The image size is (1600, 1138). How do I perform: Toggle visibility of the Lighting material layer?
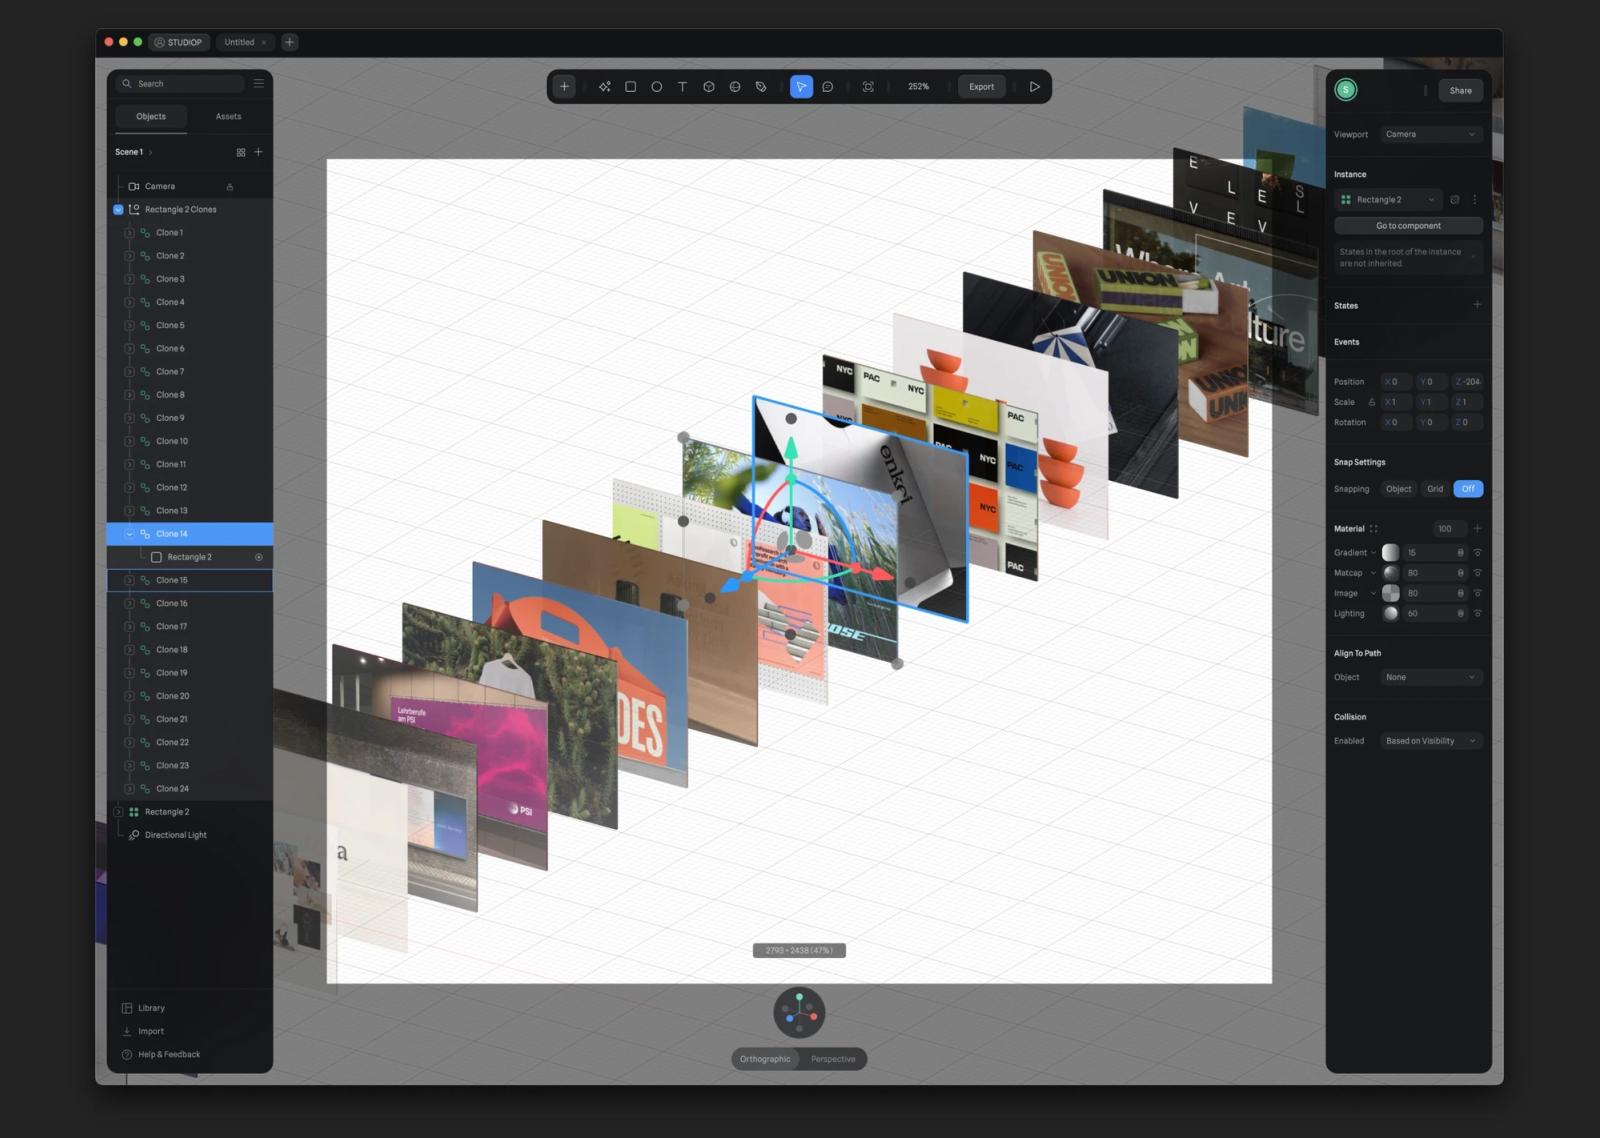point(1478,614)
